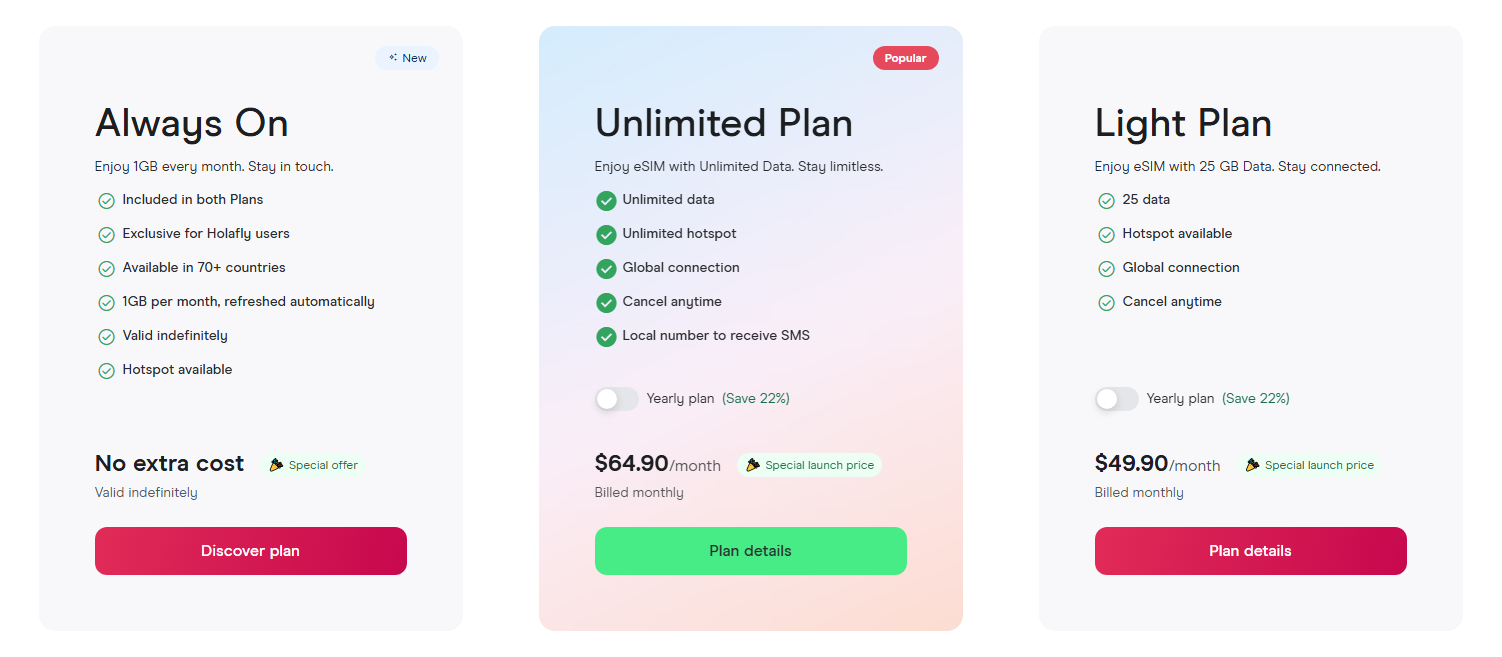The height and width of the screenshot is (657, 1502).
Task: Click the Save 22% label in Unlimited Plan
Action: coord(756,399)
